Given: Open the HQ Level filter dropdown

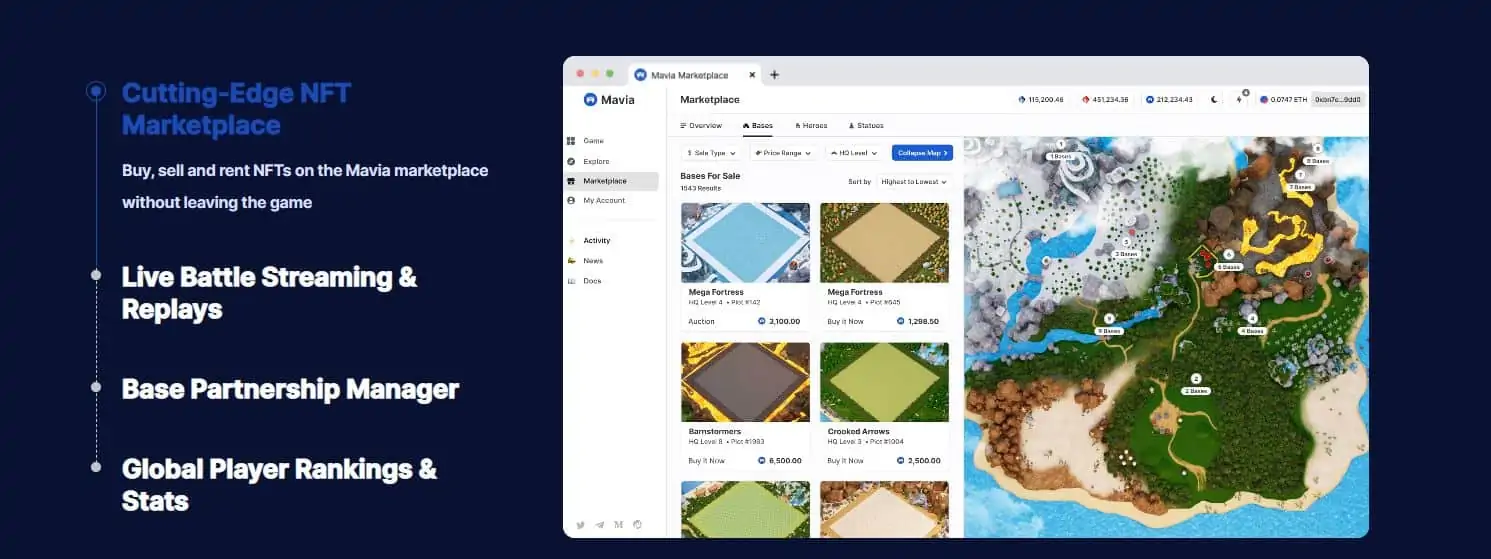Looking at the screenshot, I should pos(854,153).
